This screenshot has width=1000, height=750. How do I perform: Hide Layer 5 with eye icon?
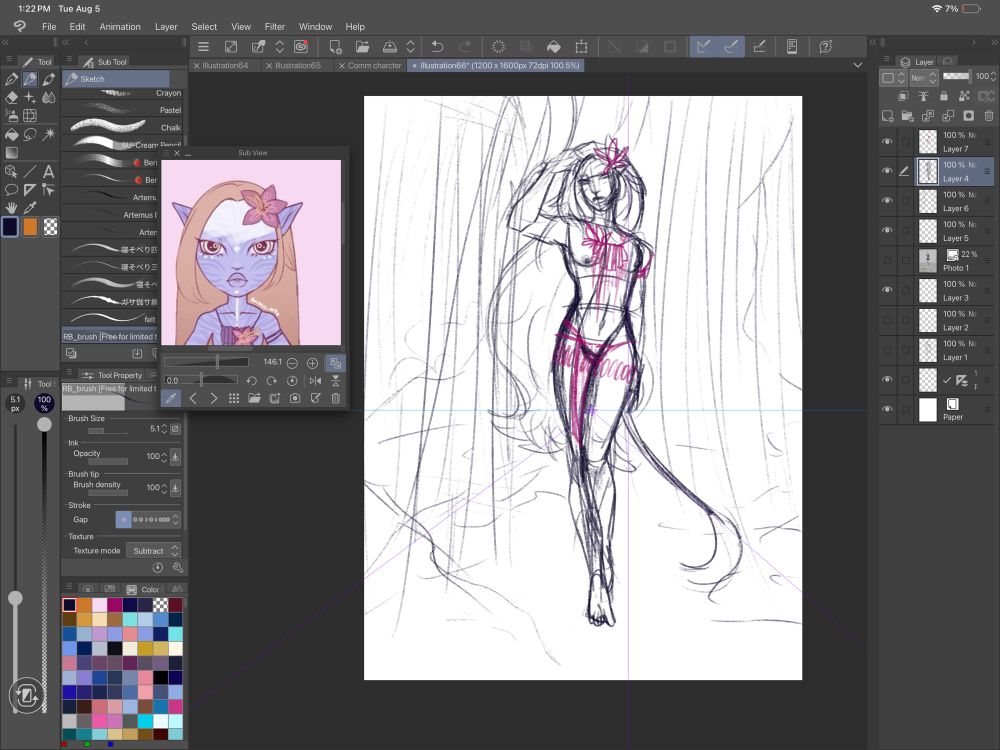tap(887, 230)
